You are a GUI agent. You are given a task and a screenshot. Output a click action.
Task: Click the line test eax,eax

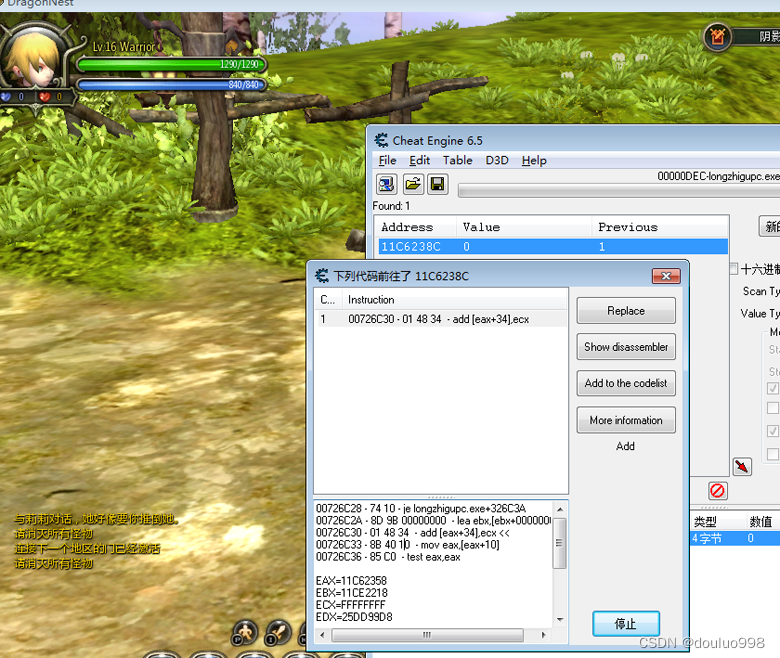point(388,557)
